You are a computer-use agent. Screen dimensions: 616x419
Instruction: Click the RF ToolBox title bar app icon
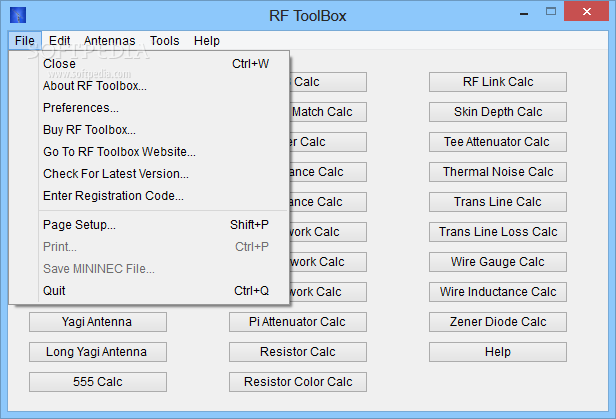(x=18, y=15)
